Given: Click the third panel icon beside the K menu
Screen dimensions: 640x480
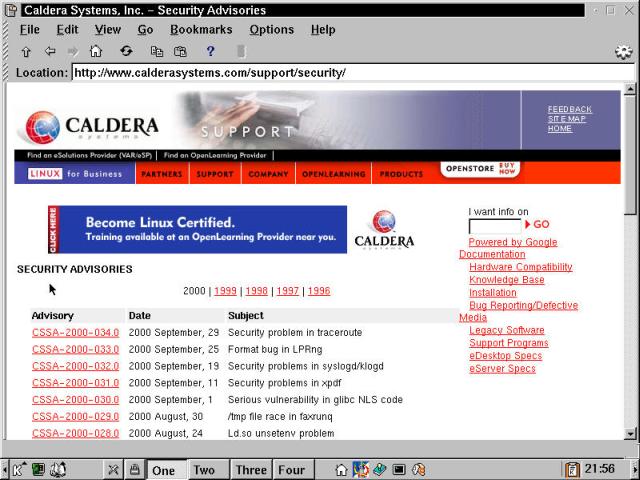Looking at the screenshot, I should (58, 470).
